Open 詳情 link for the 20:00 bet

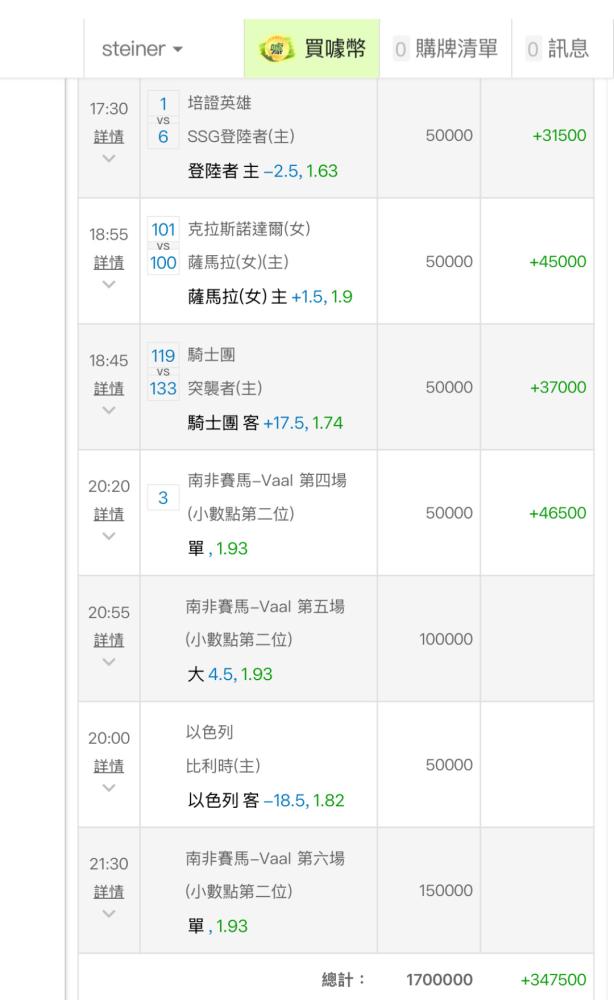[109, 766]
